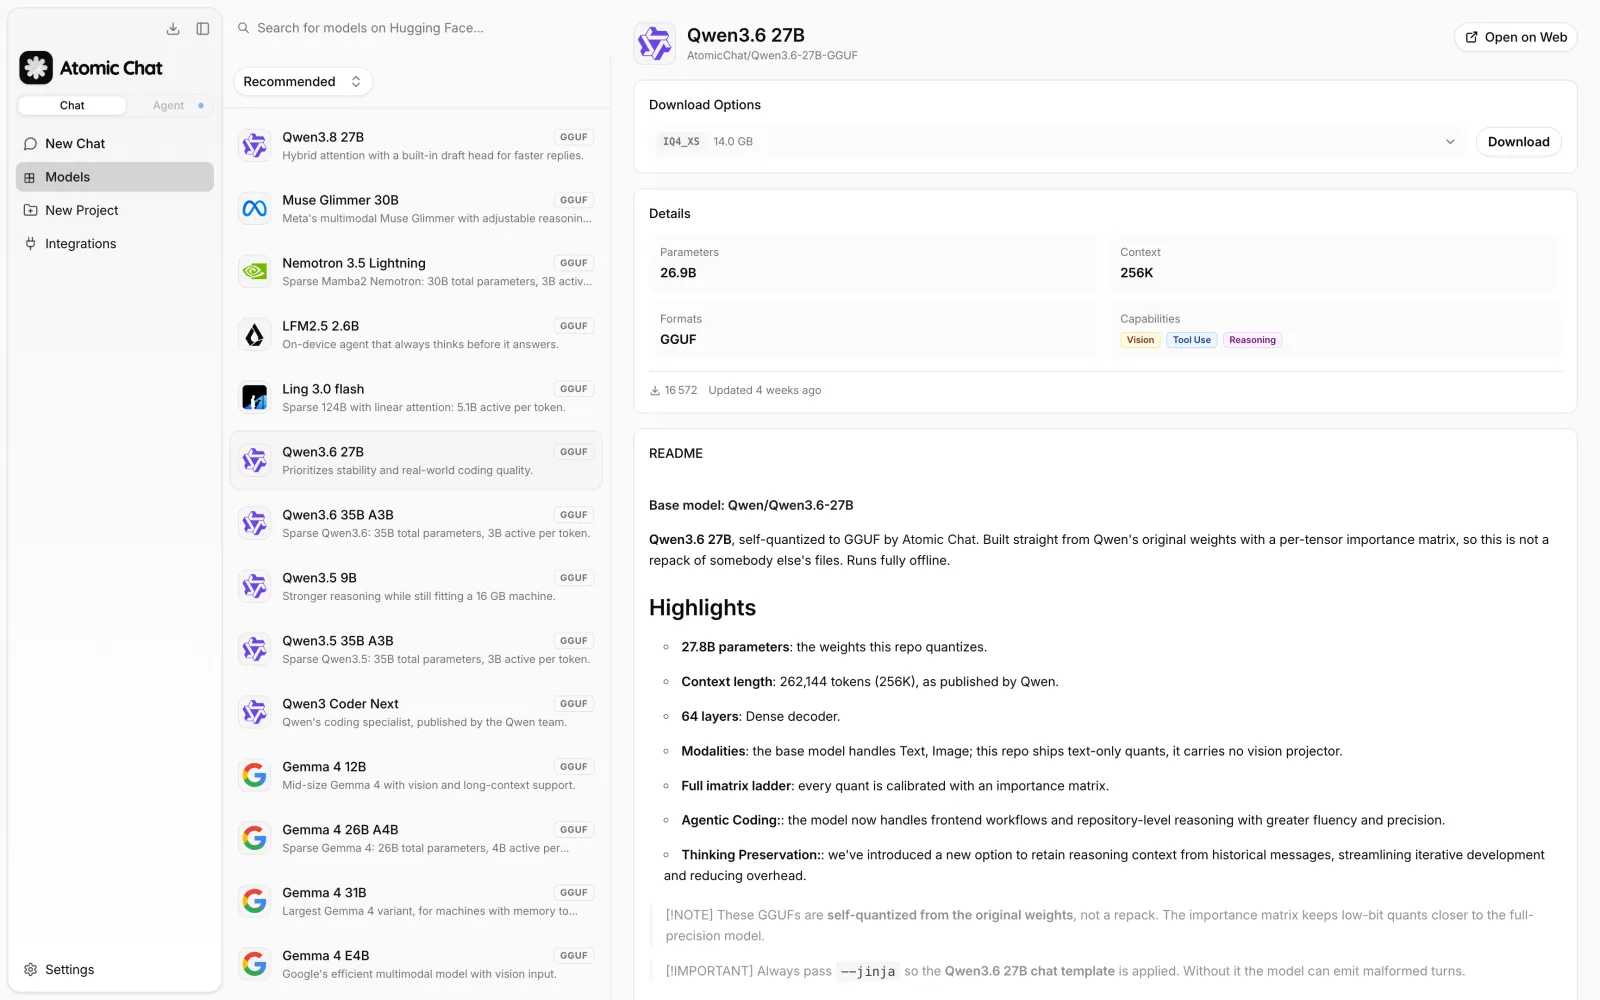Click the download count icon near 16 572

[x=655, y=391]
